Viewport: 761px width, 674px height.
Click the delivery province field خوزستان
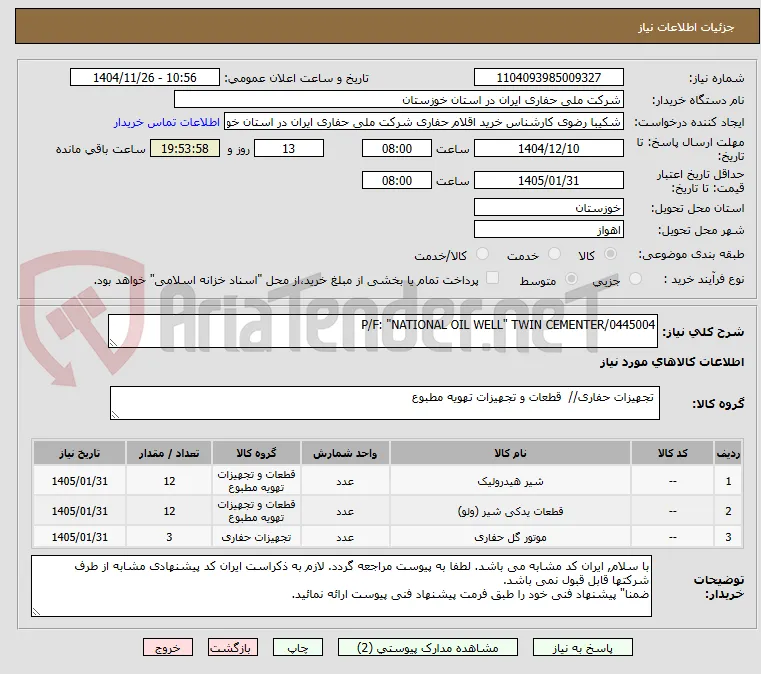click(548, 208)
